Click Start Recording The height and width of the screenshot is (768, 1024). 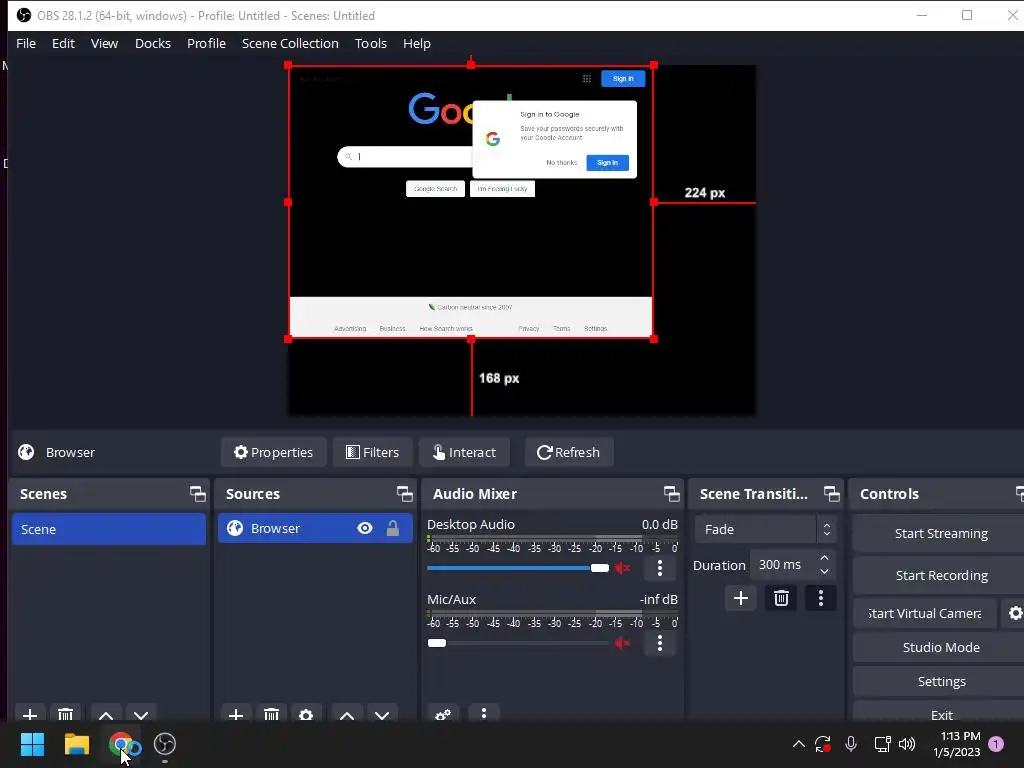(x=941, y=575)
